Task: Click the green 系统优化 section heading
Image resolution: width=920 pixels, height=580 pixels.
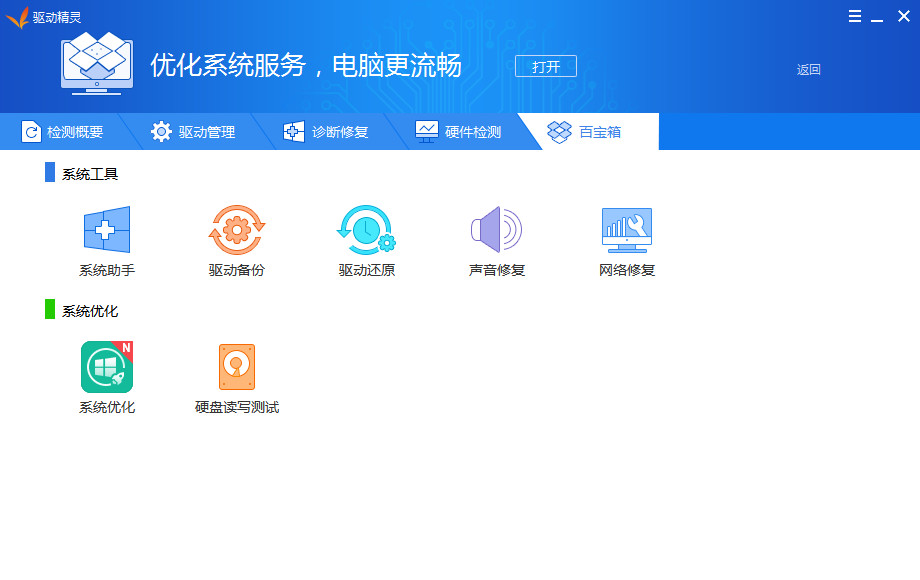Action: click(90, 311)
